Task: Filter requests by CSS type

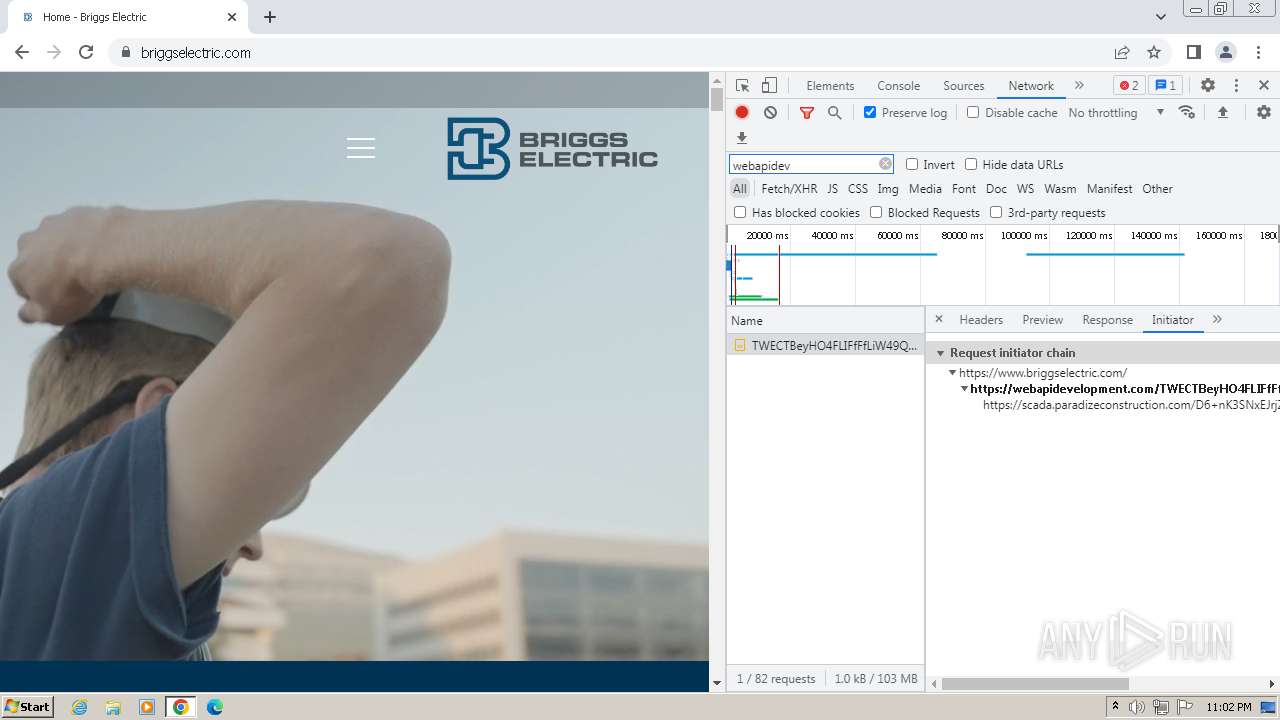Action: click(x=858, y=188)
